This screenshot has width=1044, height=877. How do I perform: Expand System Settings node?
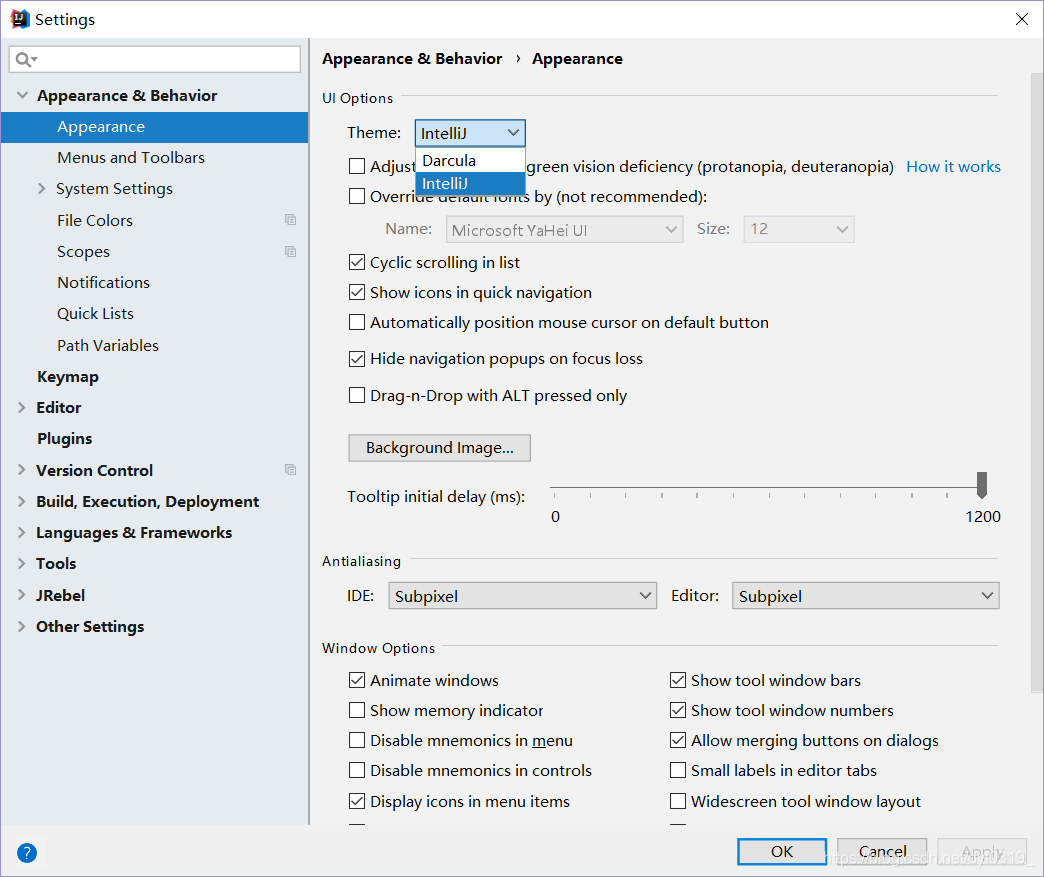pos(41,188)
